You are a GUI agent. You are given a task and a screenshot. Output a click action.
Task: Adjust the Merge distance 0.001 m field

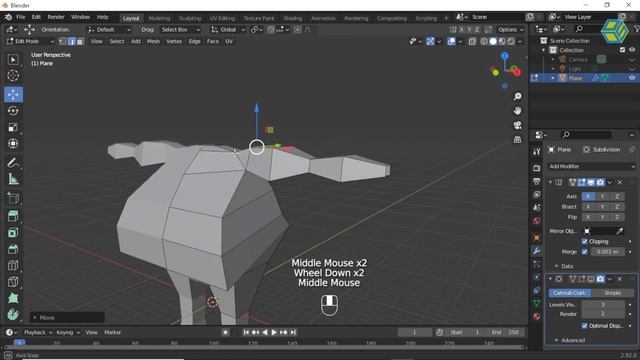click(607, 252)
